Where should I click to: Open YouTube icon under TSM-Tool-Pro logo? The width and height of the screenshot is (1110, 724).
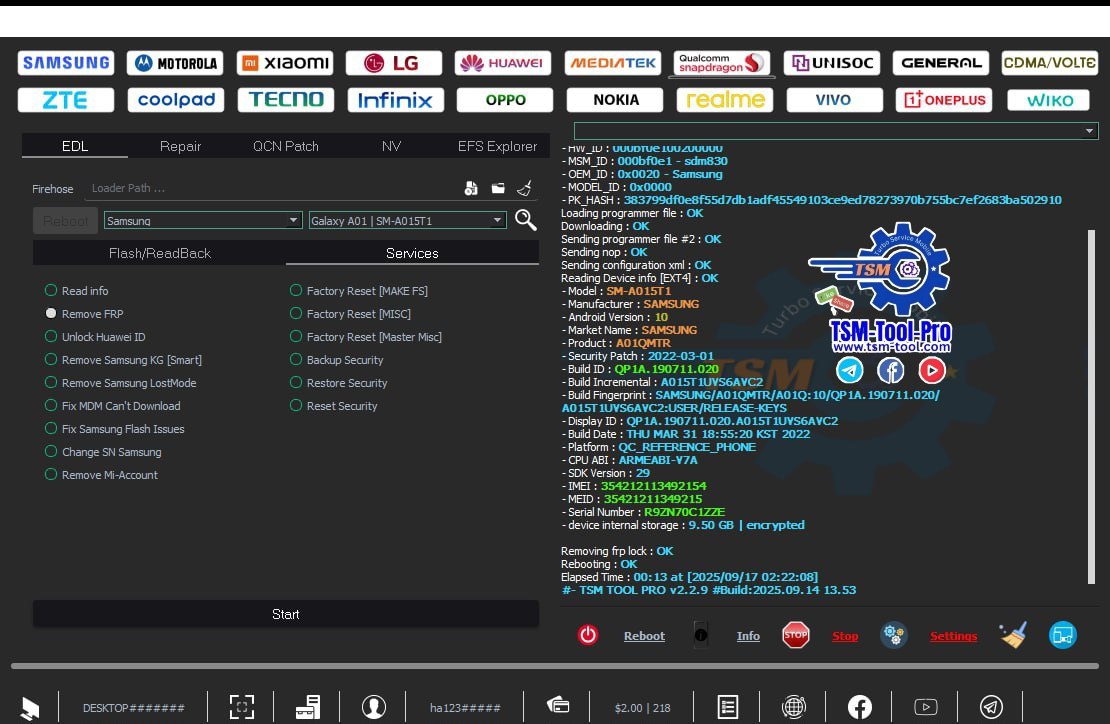(932, 370)
